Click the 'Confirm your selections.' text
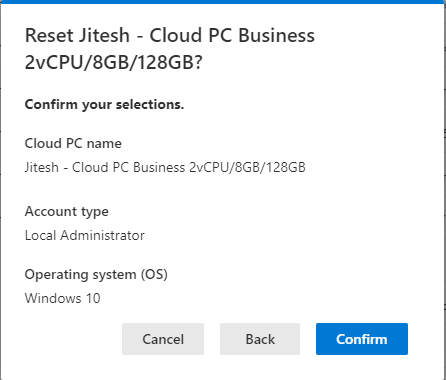Screen dimensions: 446x380 [104, 104]
